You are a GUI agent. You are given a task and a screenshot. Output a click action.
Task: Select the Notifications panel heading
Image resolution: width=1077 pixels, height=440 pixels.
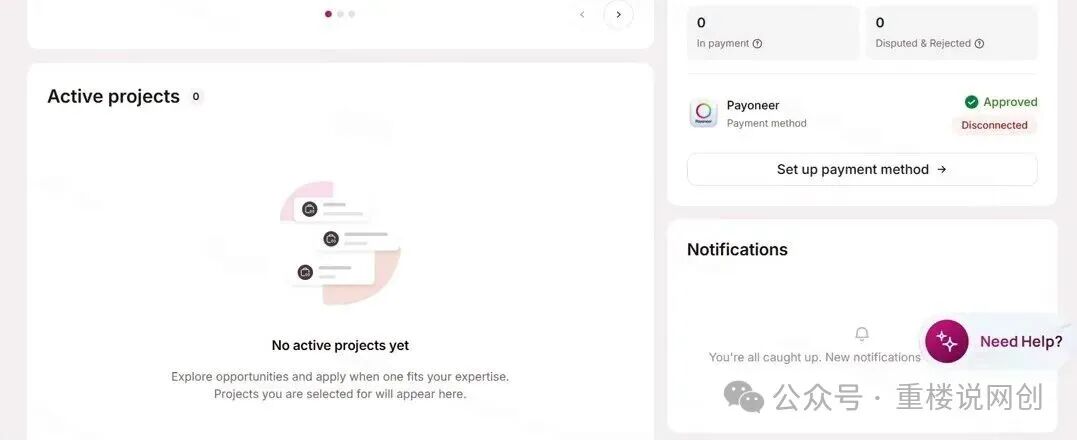point(737,249)
